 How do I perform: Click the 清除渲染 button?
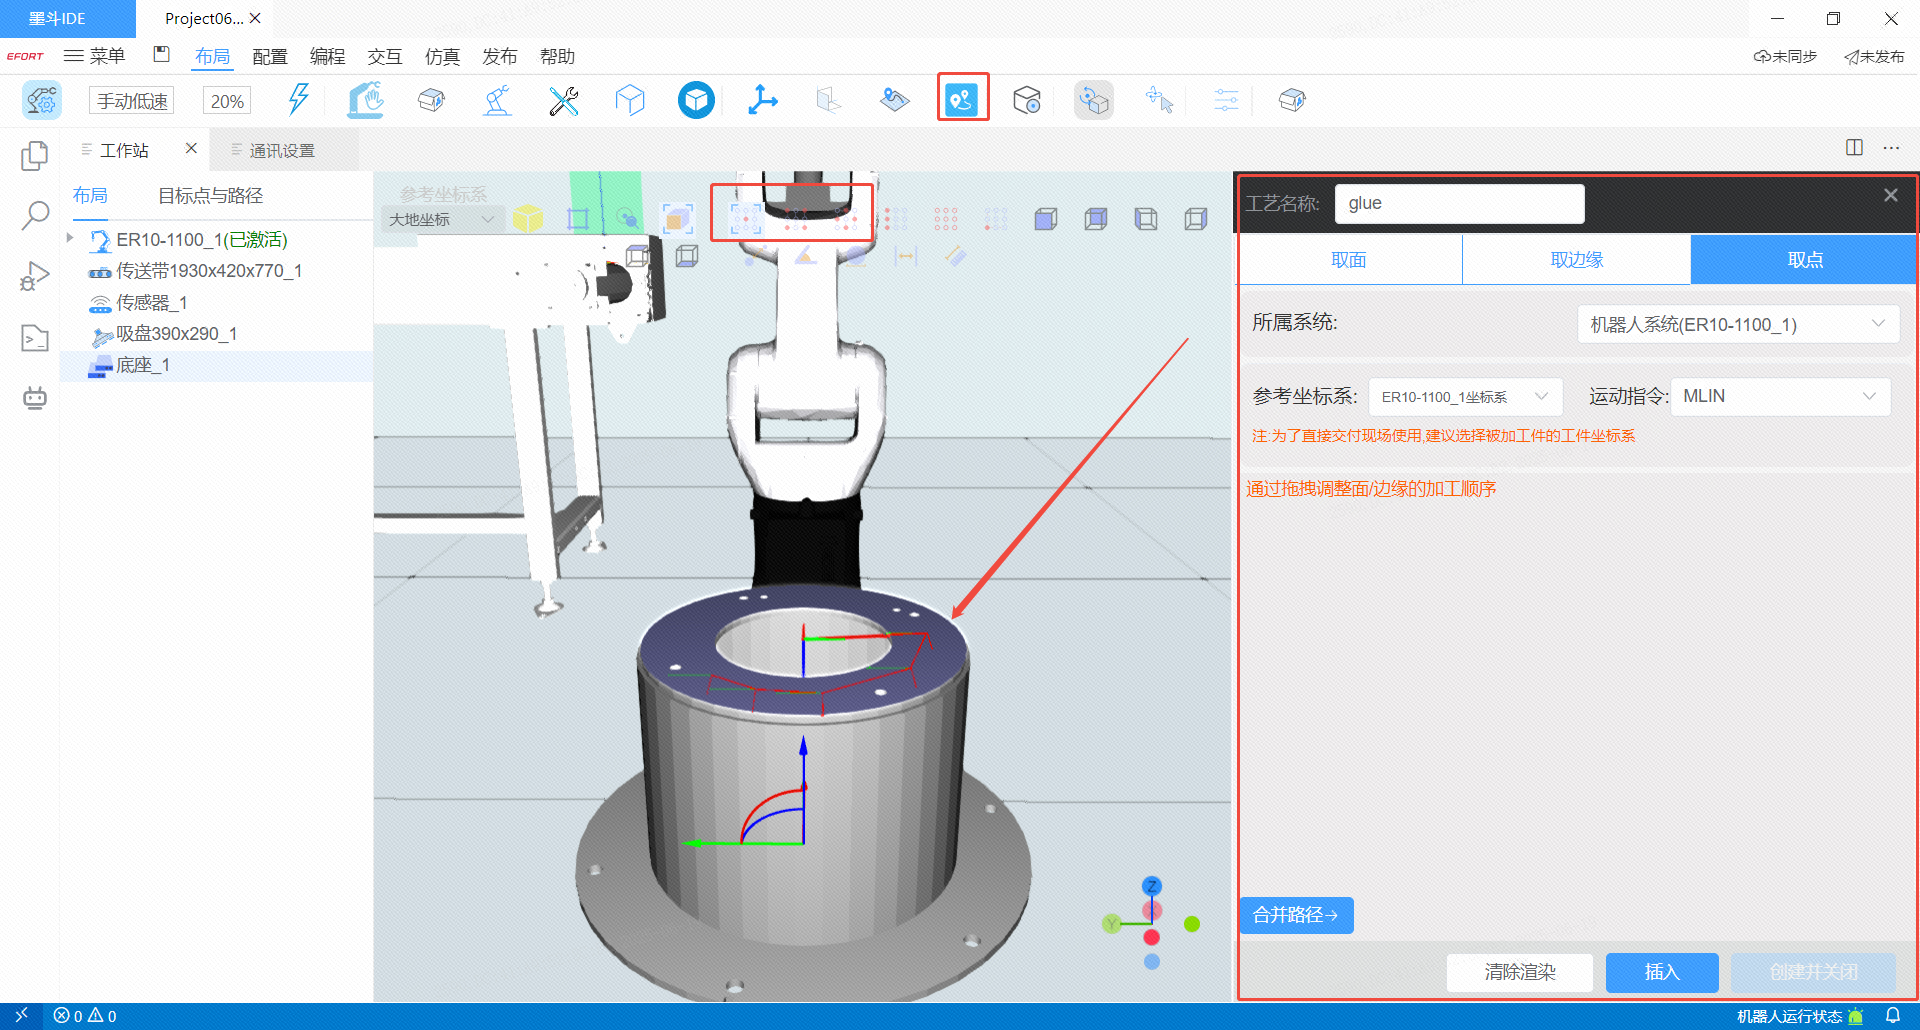pyautogui.click(x=1519, y=972)
